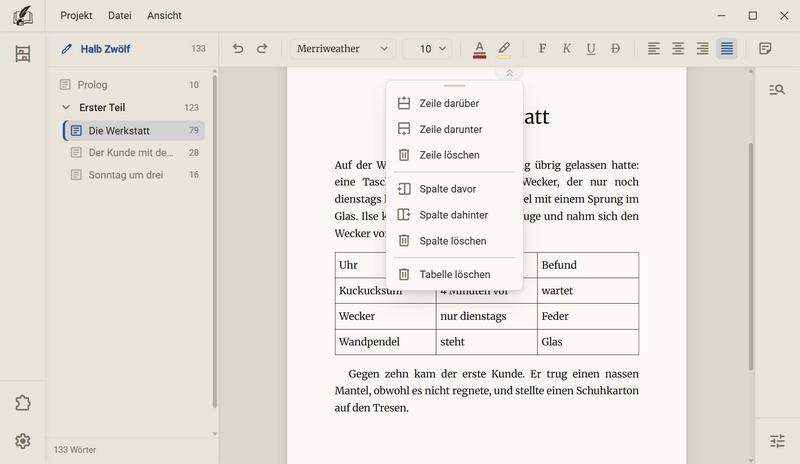
Task: Collapse the toolbar with the double chevron
Action: click(509, 73)
